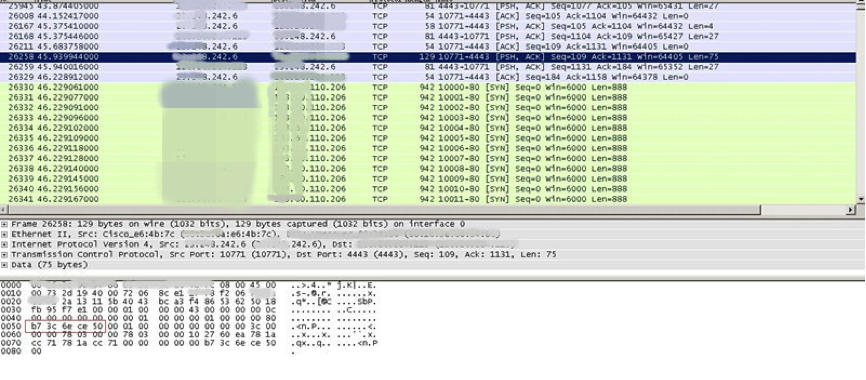Select SYN packet 26334 port 10004-80

coord(428,128)
